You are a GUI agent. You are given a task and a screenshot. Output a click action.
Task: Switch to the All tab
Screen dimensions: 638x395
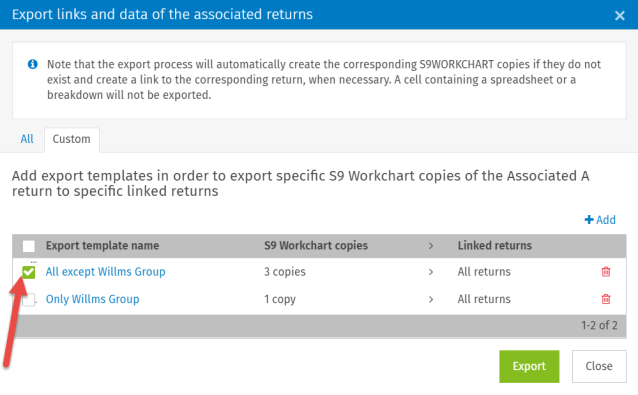pos(27,139)
